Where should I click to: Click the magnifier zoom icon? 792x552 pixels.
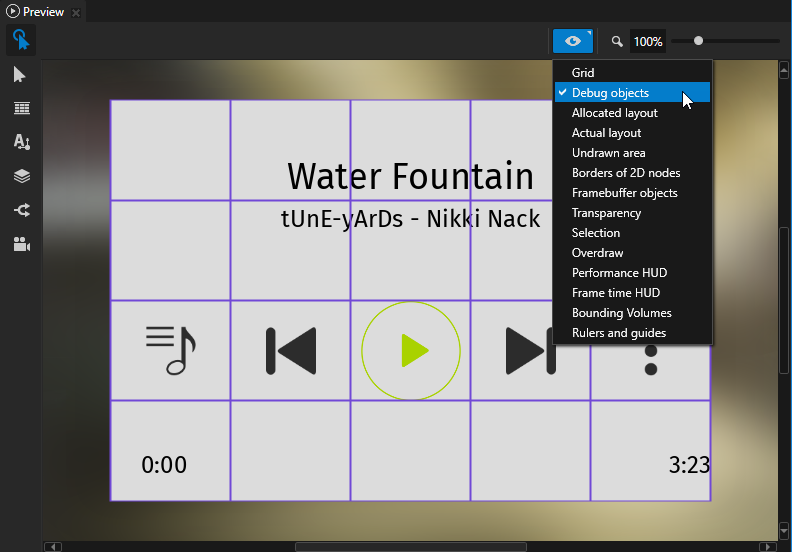pos(617,42)
